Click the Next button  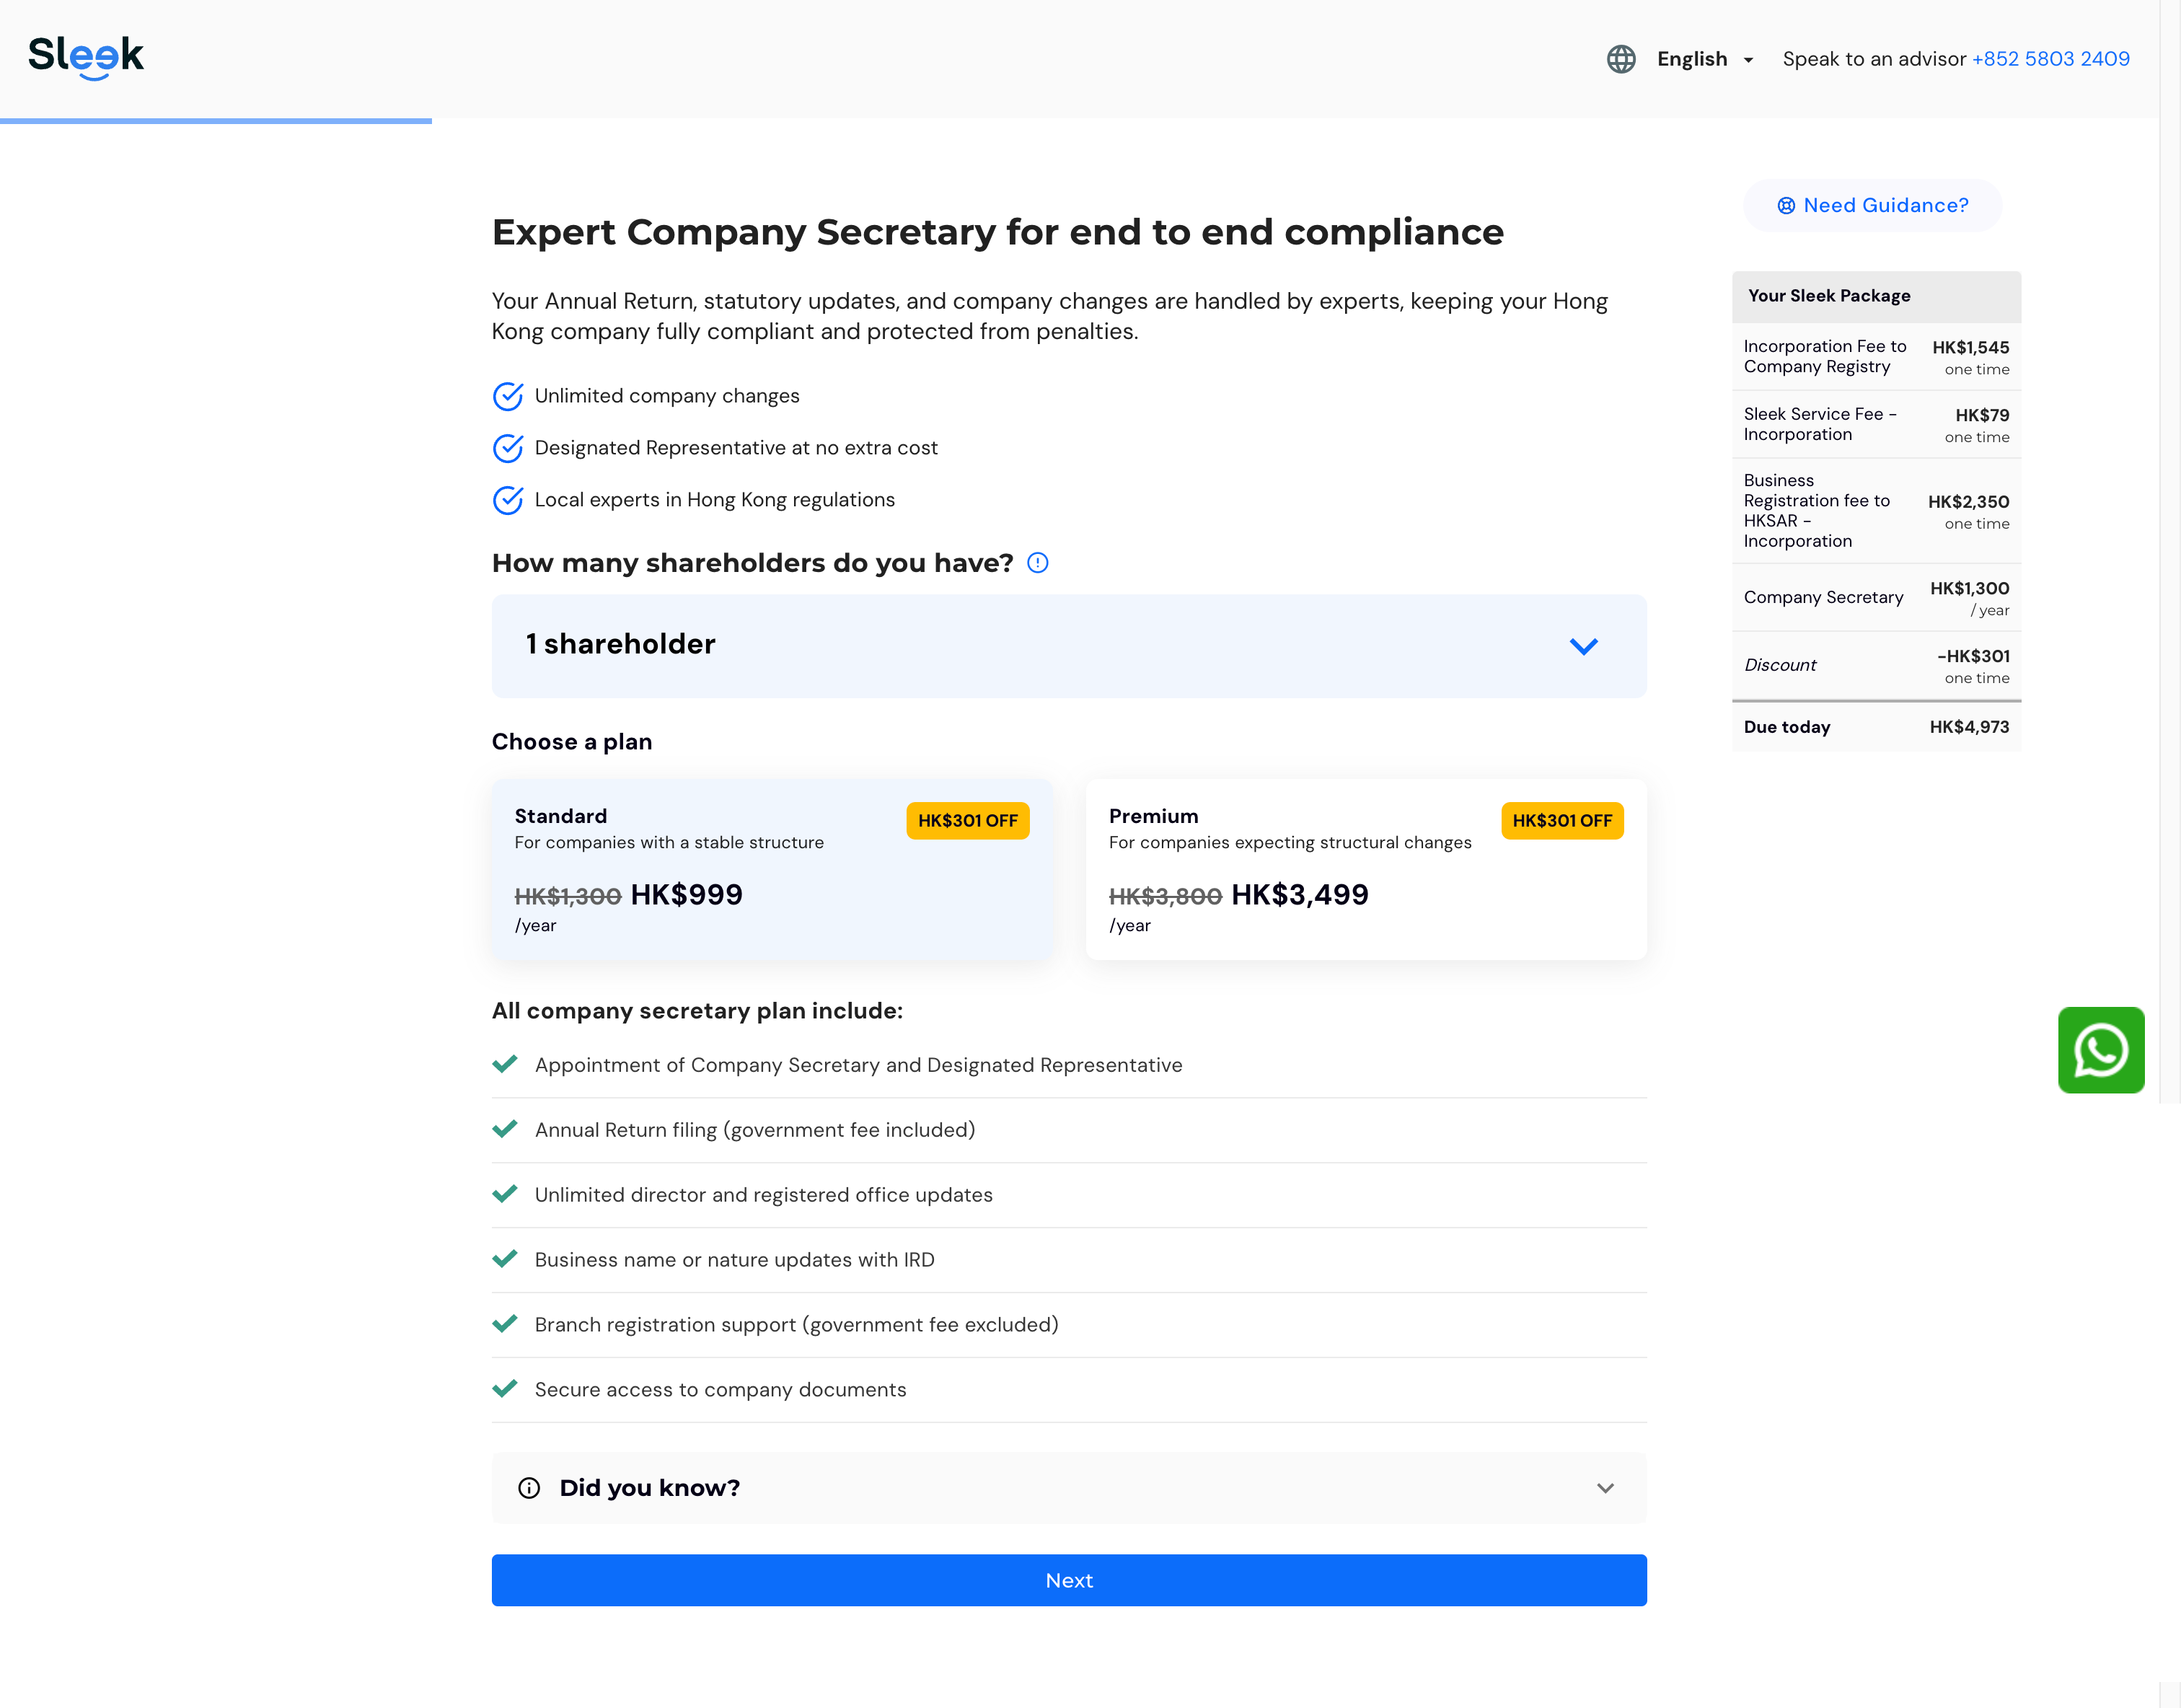[x=1068, y=1580]
